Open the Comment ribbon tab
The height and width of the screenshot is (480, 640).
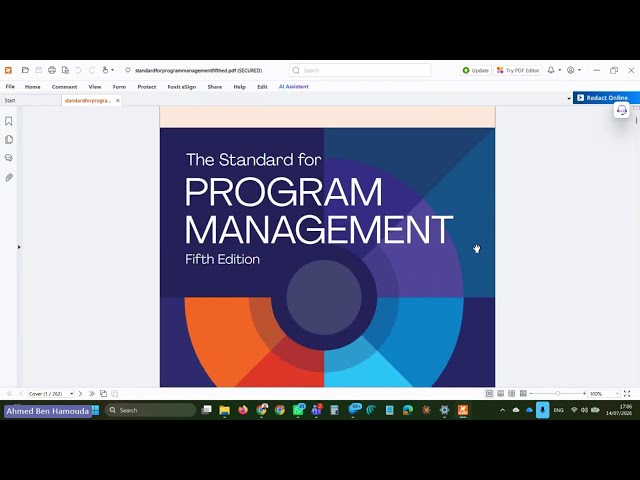(64, 87)
